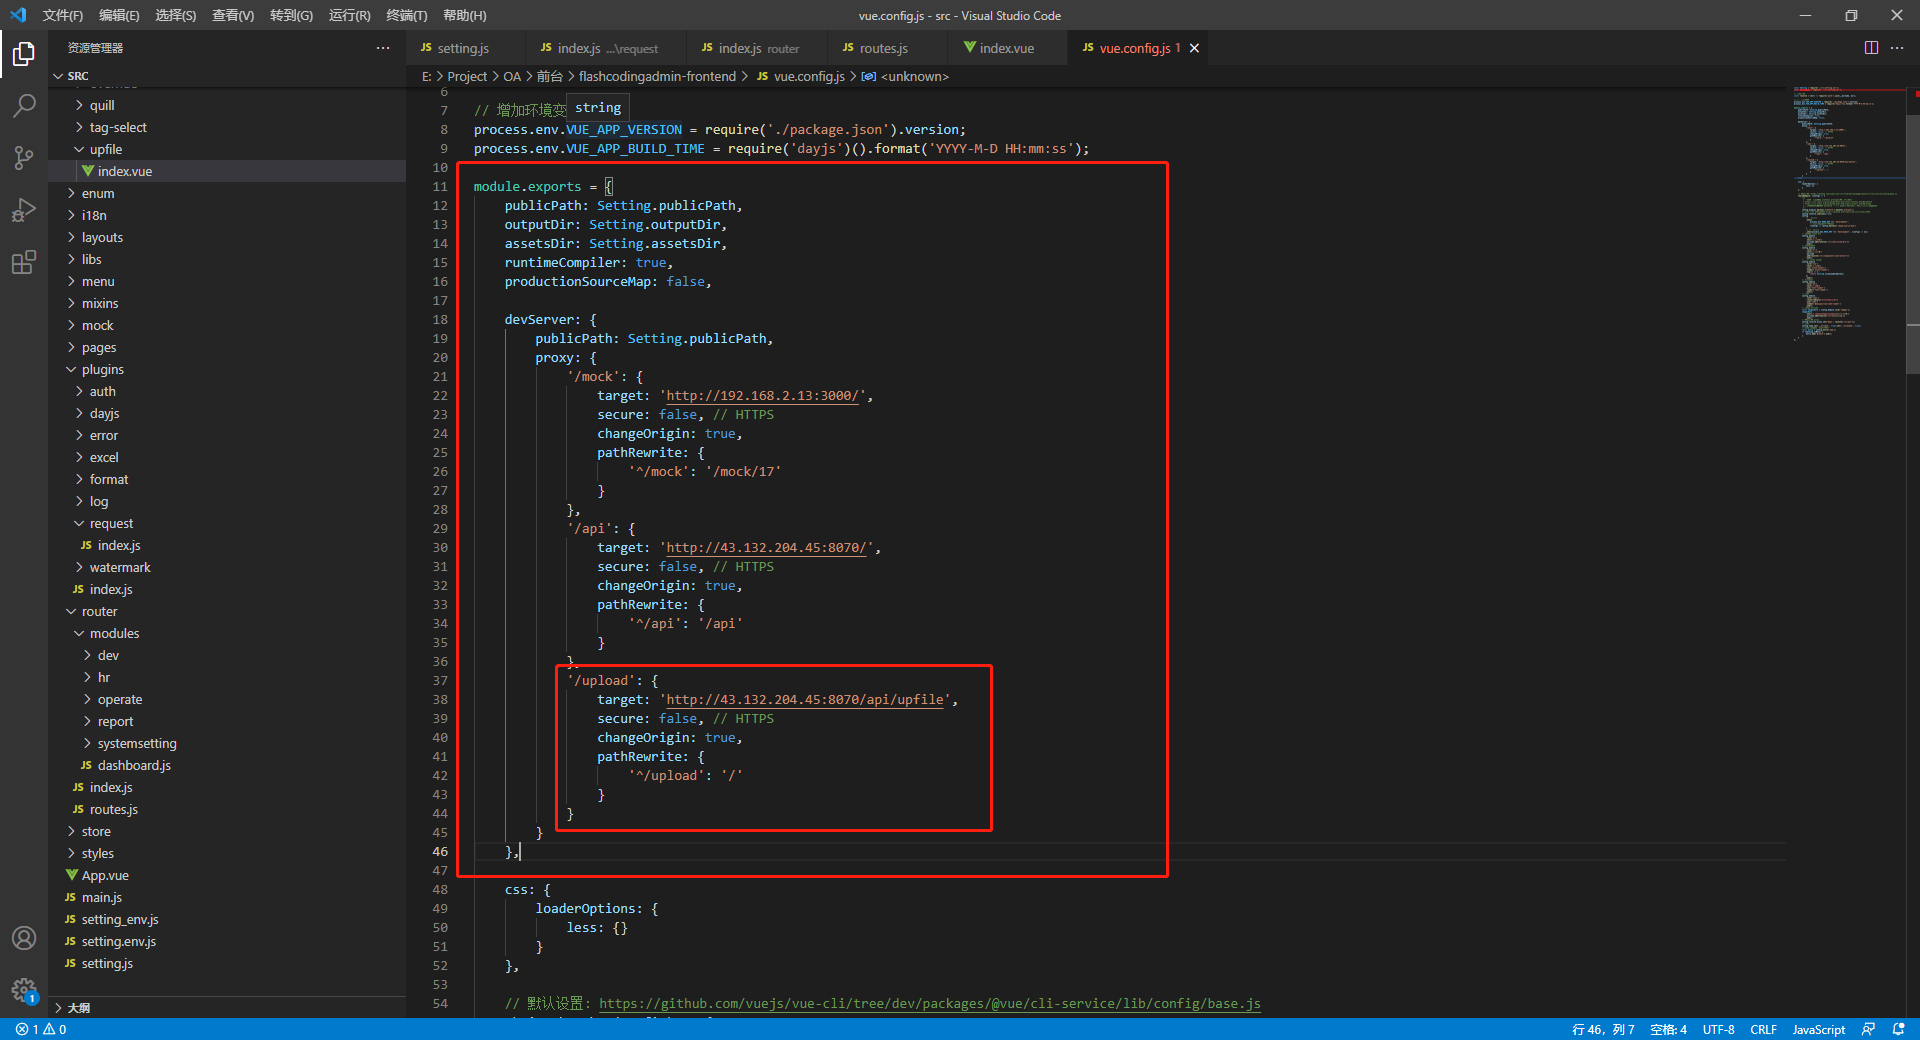Open editor more actions ellipsis
The width and height of the screenshot is (1920, 1040).
(x=1897, y=48)
